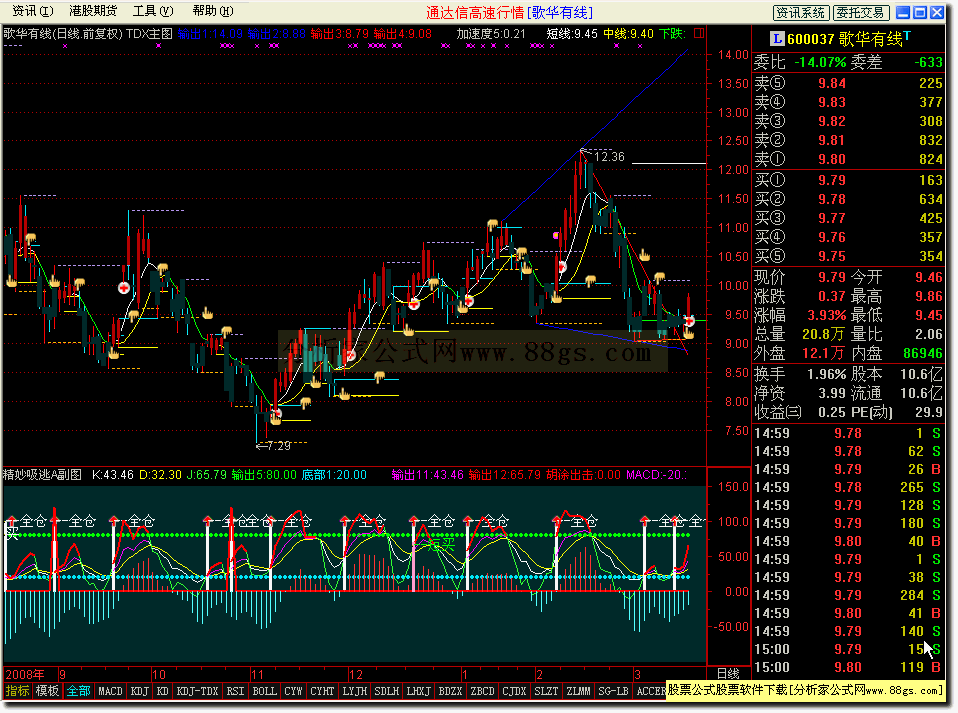Click the 委托交易 button
This screenshot has height=713, width=958.
click(x=861, y=13)
